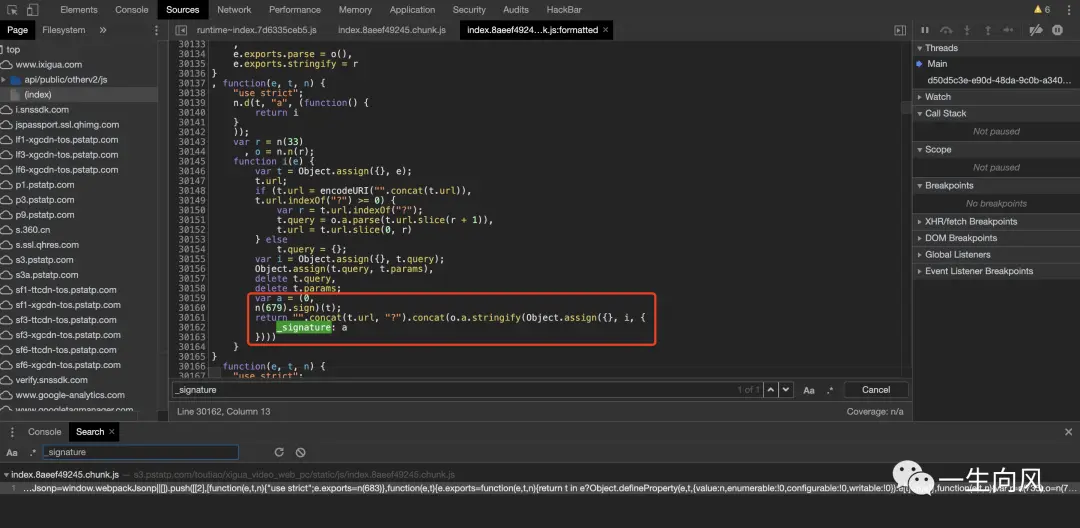The height and width of the screenshot is (528, 1080).
Task: Show more navigator tabs via the double chevron
Action: [103, 30]
